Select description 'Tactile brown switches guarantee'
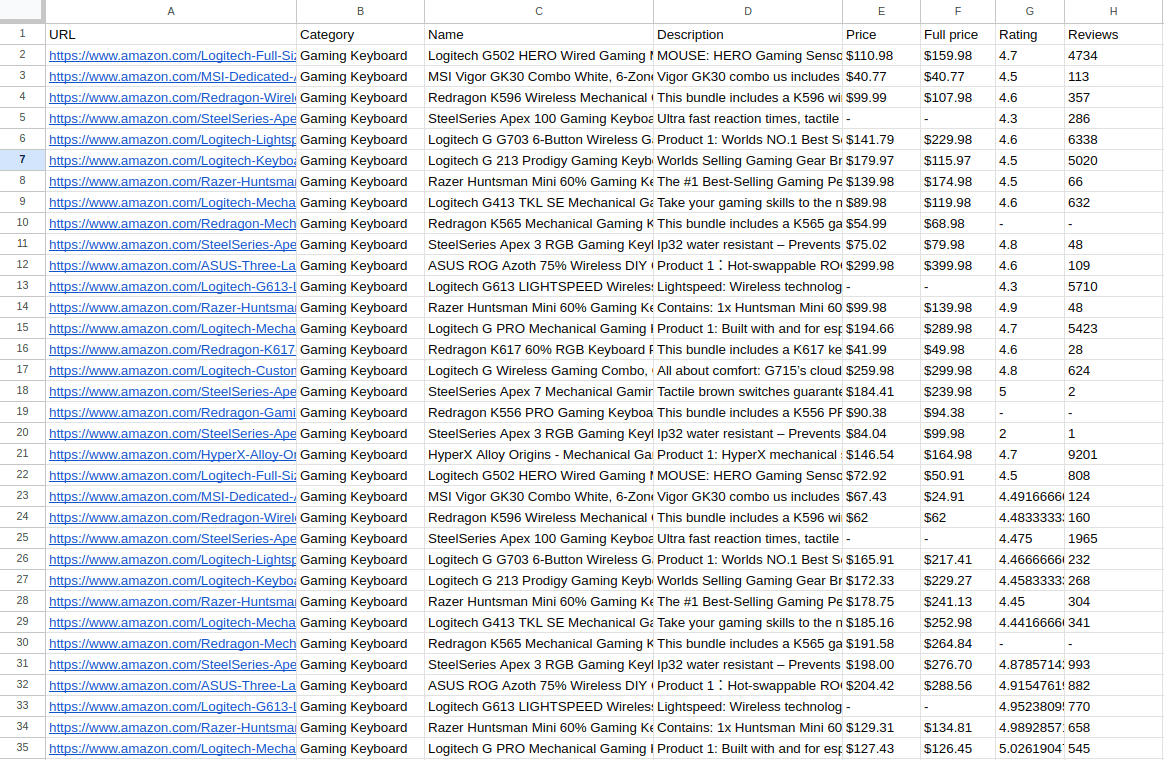 click(x=748, y=391)
